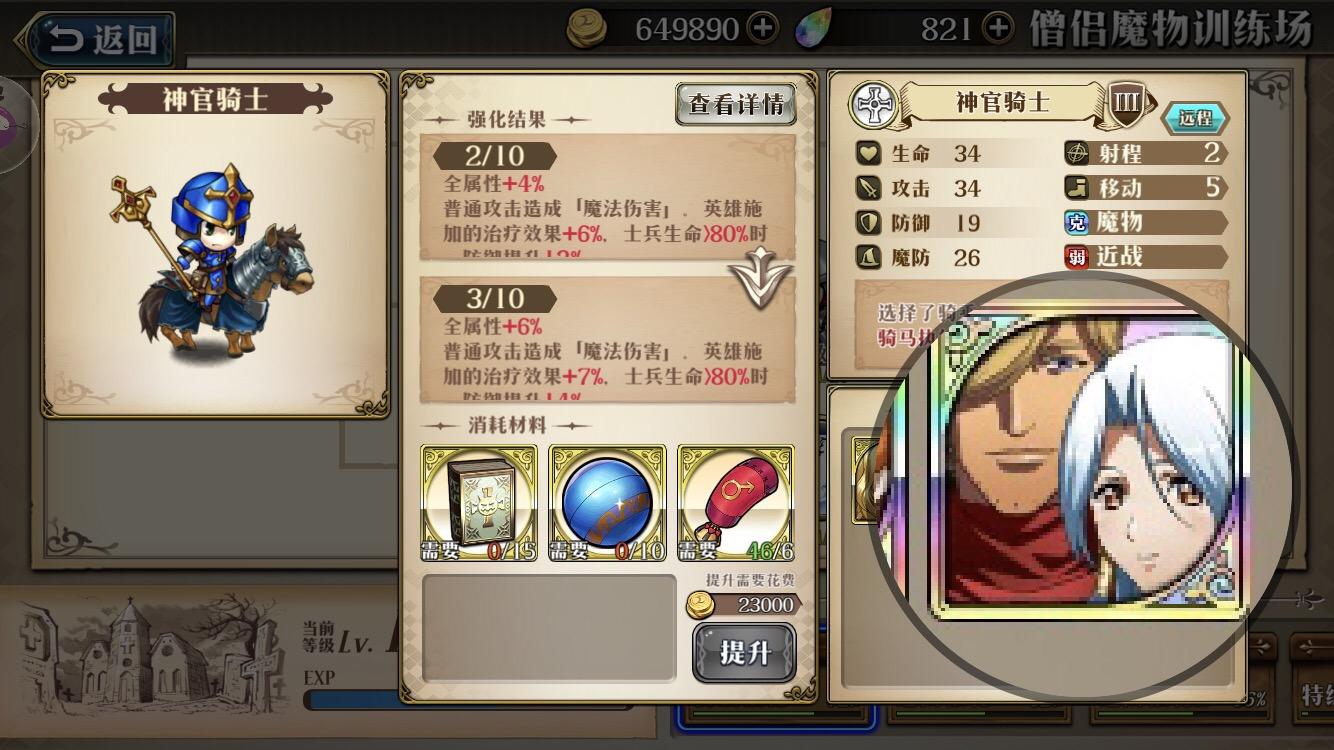Tap the rainbow crystal currency icon
The image size is (1334, 750).
tap(814, 29)
